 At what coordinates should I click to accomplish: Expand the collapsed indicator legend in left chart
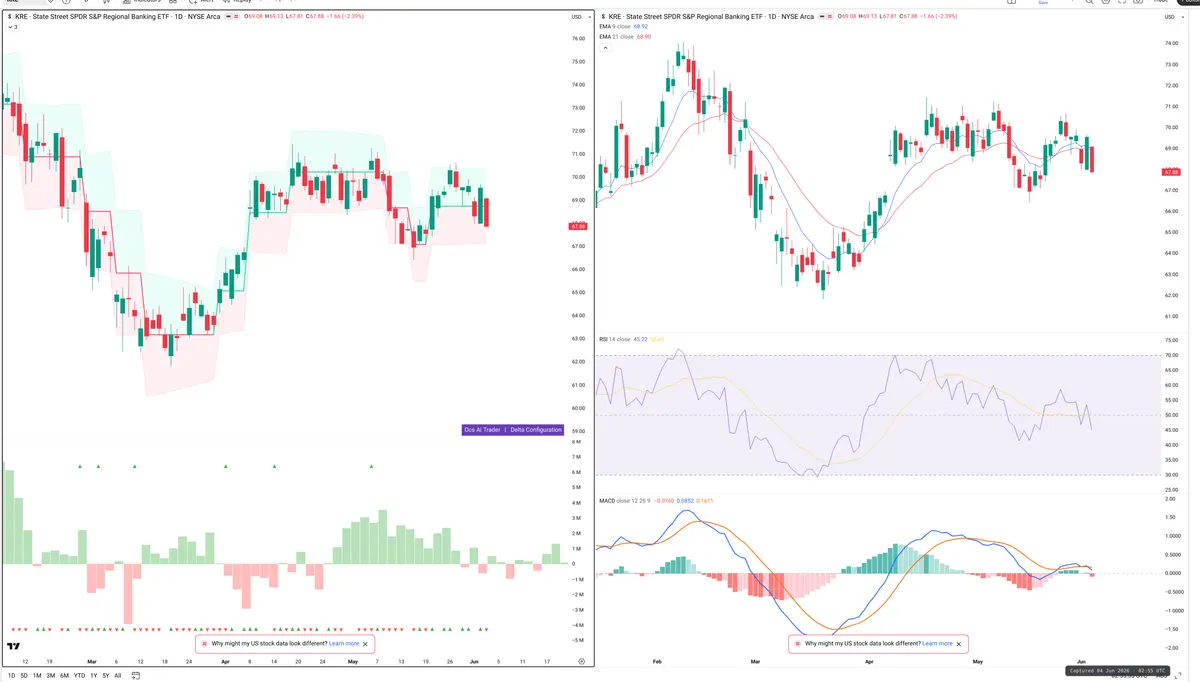[x=11, y=27]
